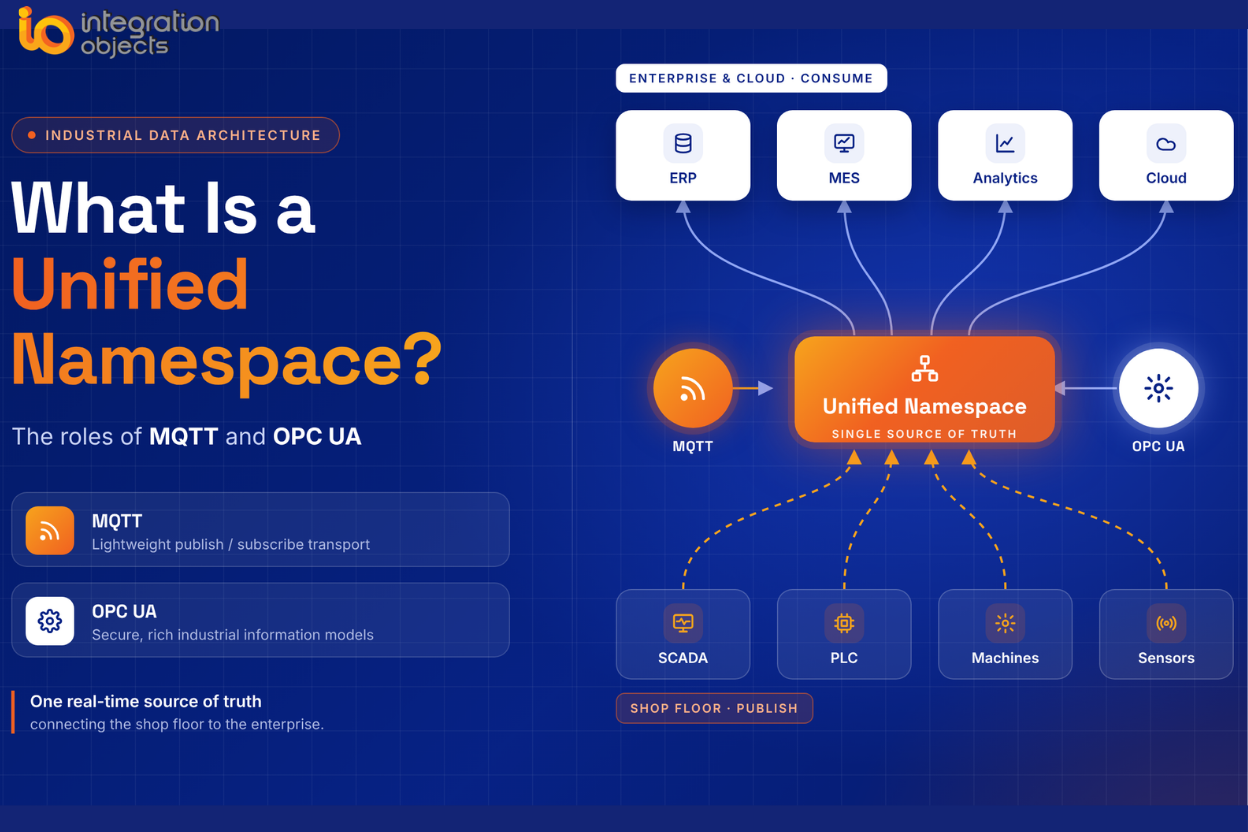Click 'OPC UA' label under white circle
Viewport: 1248px width, 832px height.
1158,446
